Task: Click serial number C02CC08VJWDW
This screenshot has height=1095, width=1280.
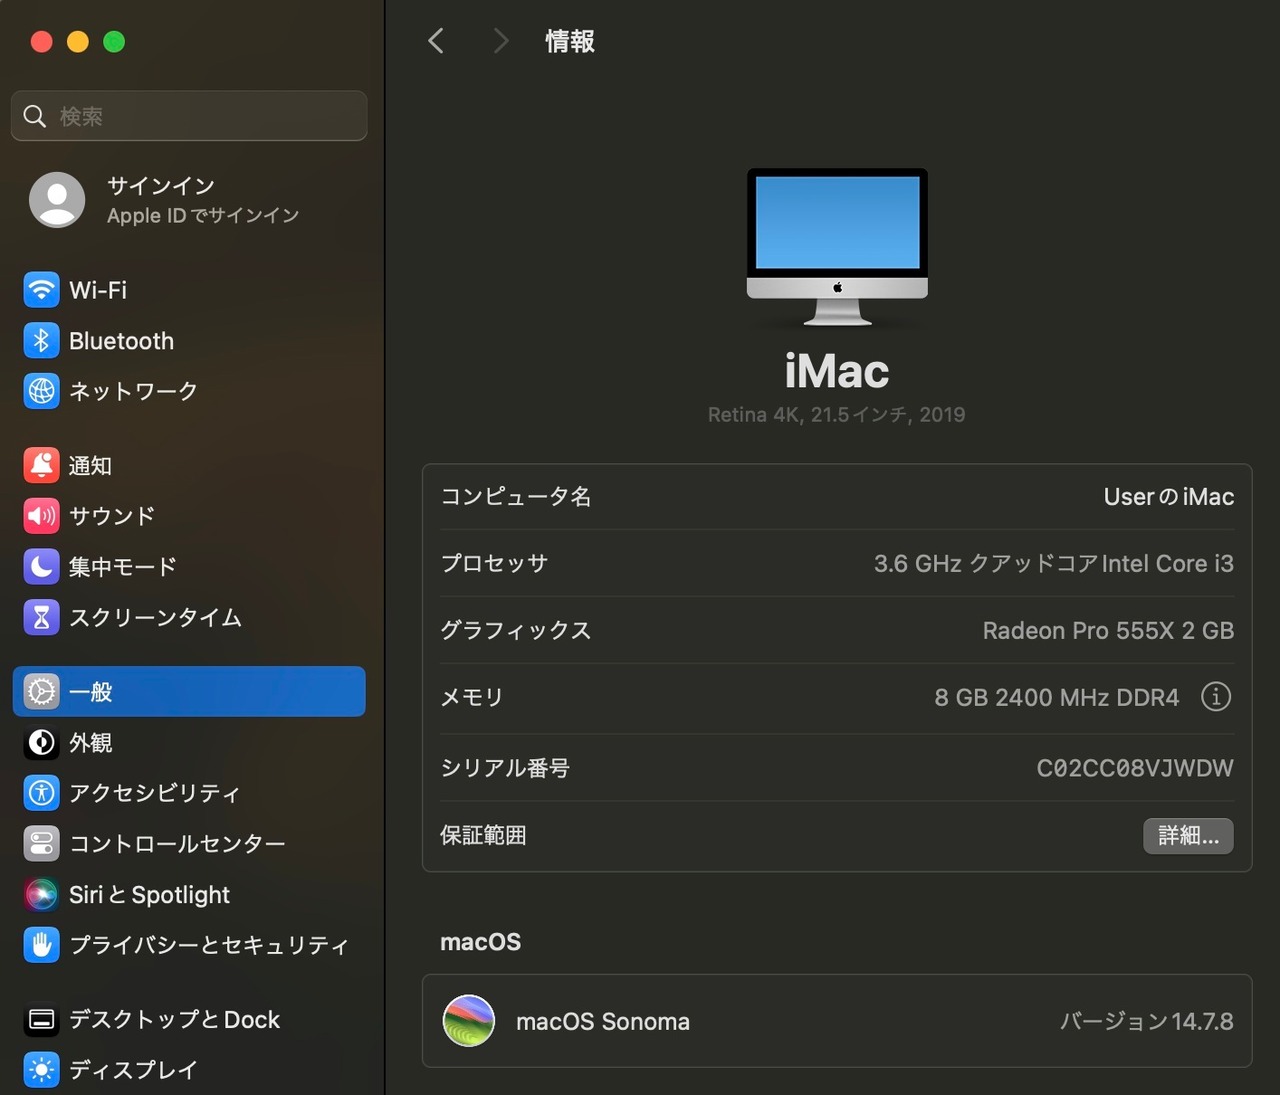Action: tap(1135, 768)
